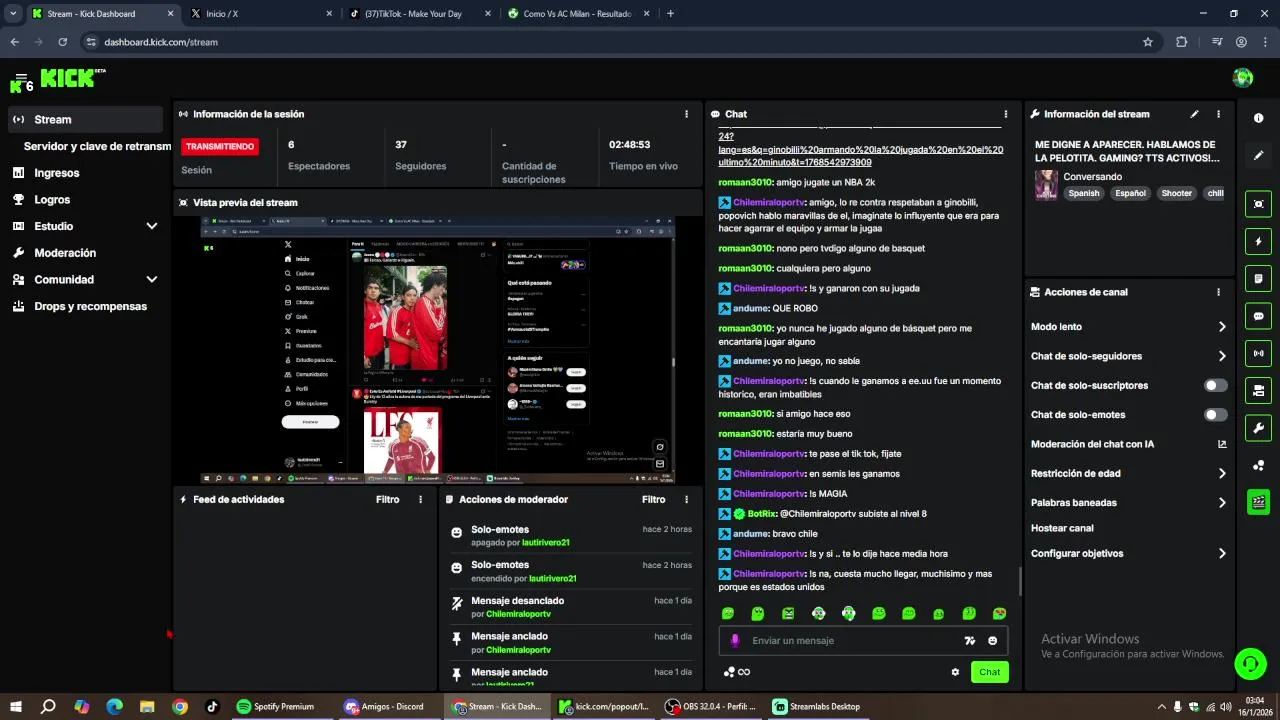Switch to the TikTok Make Your Day tab
Viewport: 1280px width, 720px height.
click(419, 14)
